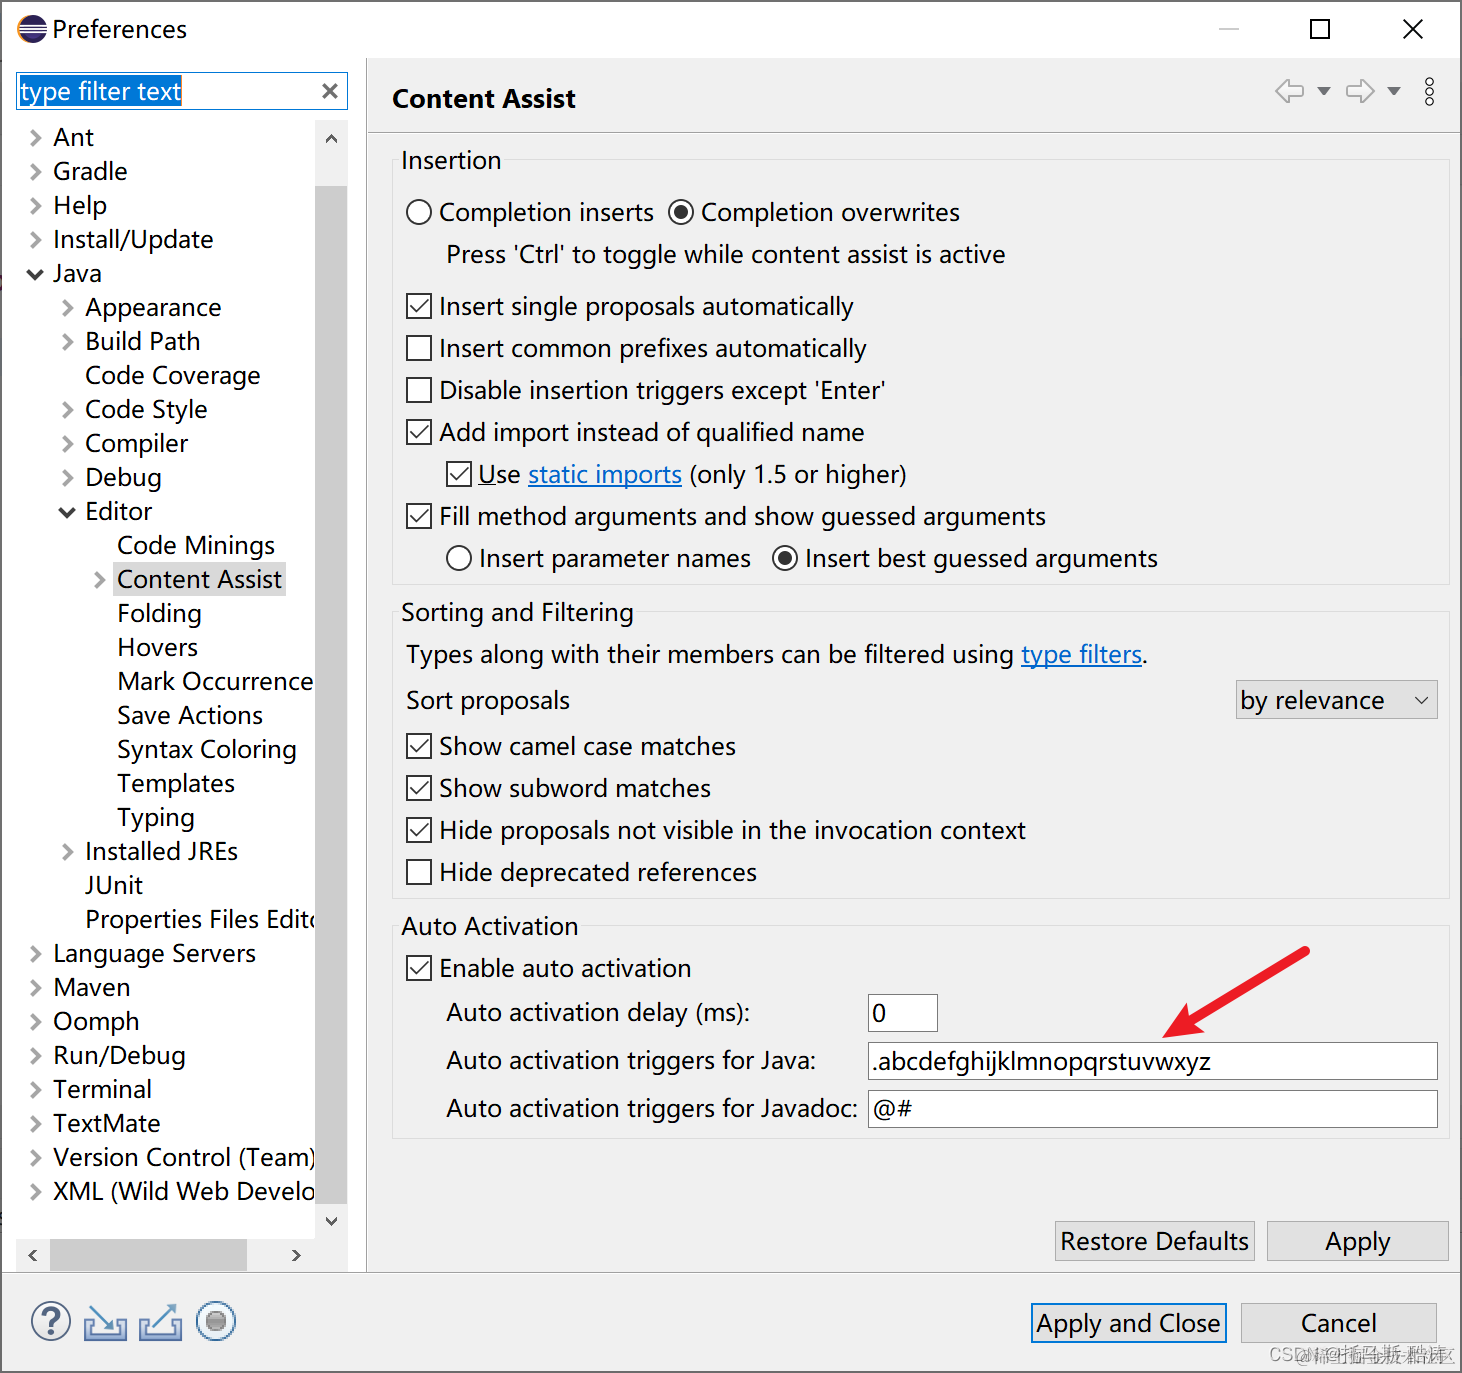Toggle Fill method arguments and show guessed arguments
Viewport: 1462px width, 1373px height.
[419, 516]
